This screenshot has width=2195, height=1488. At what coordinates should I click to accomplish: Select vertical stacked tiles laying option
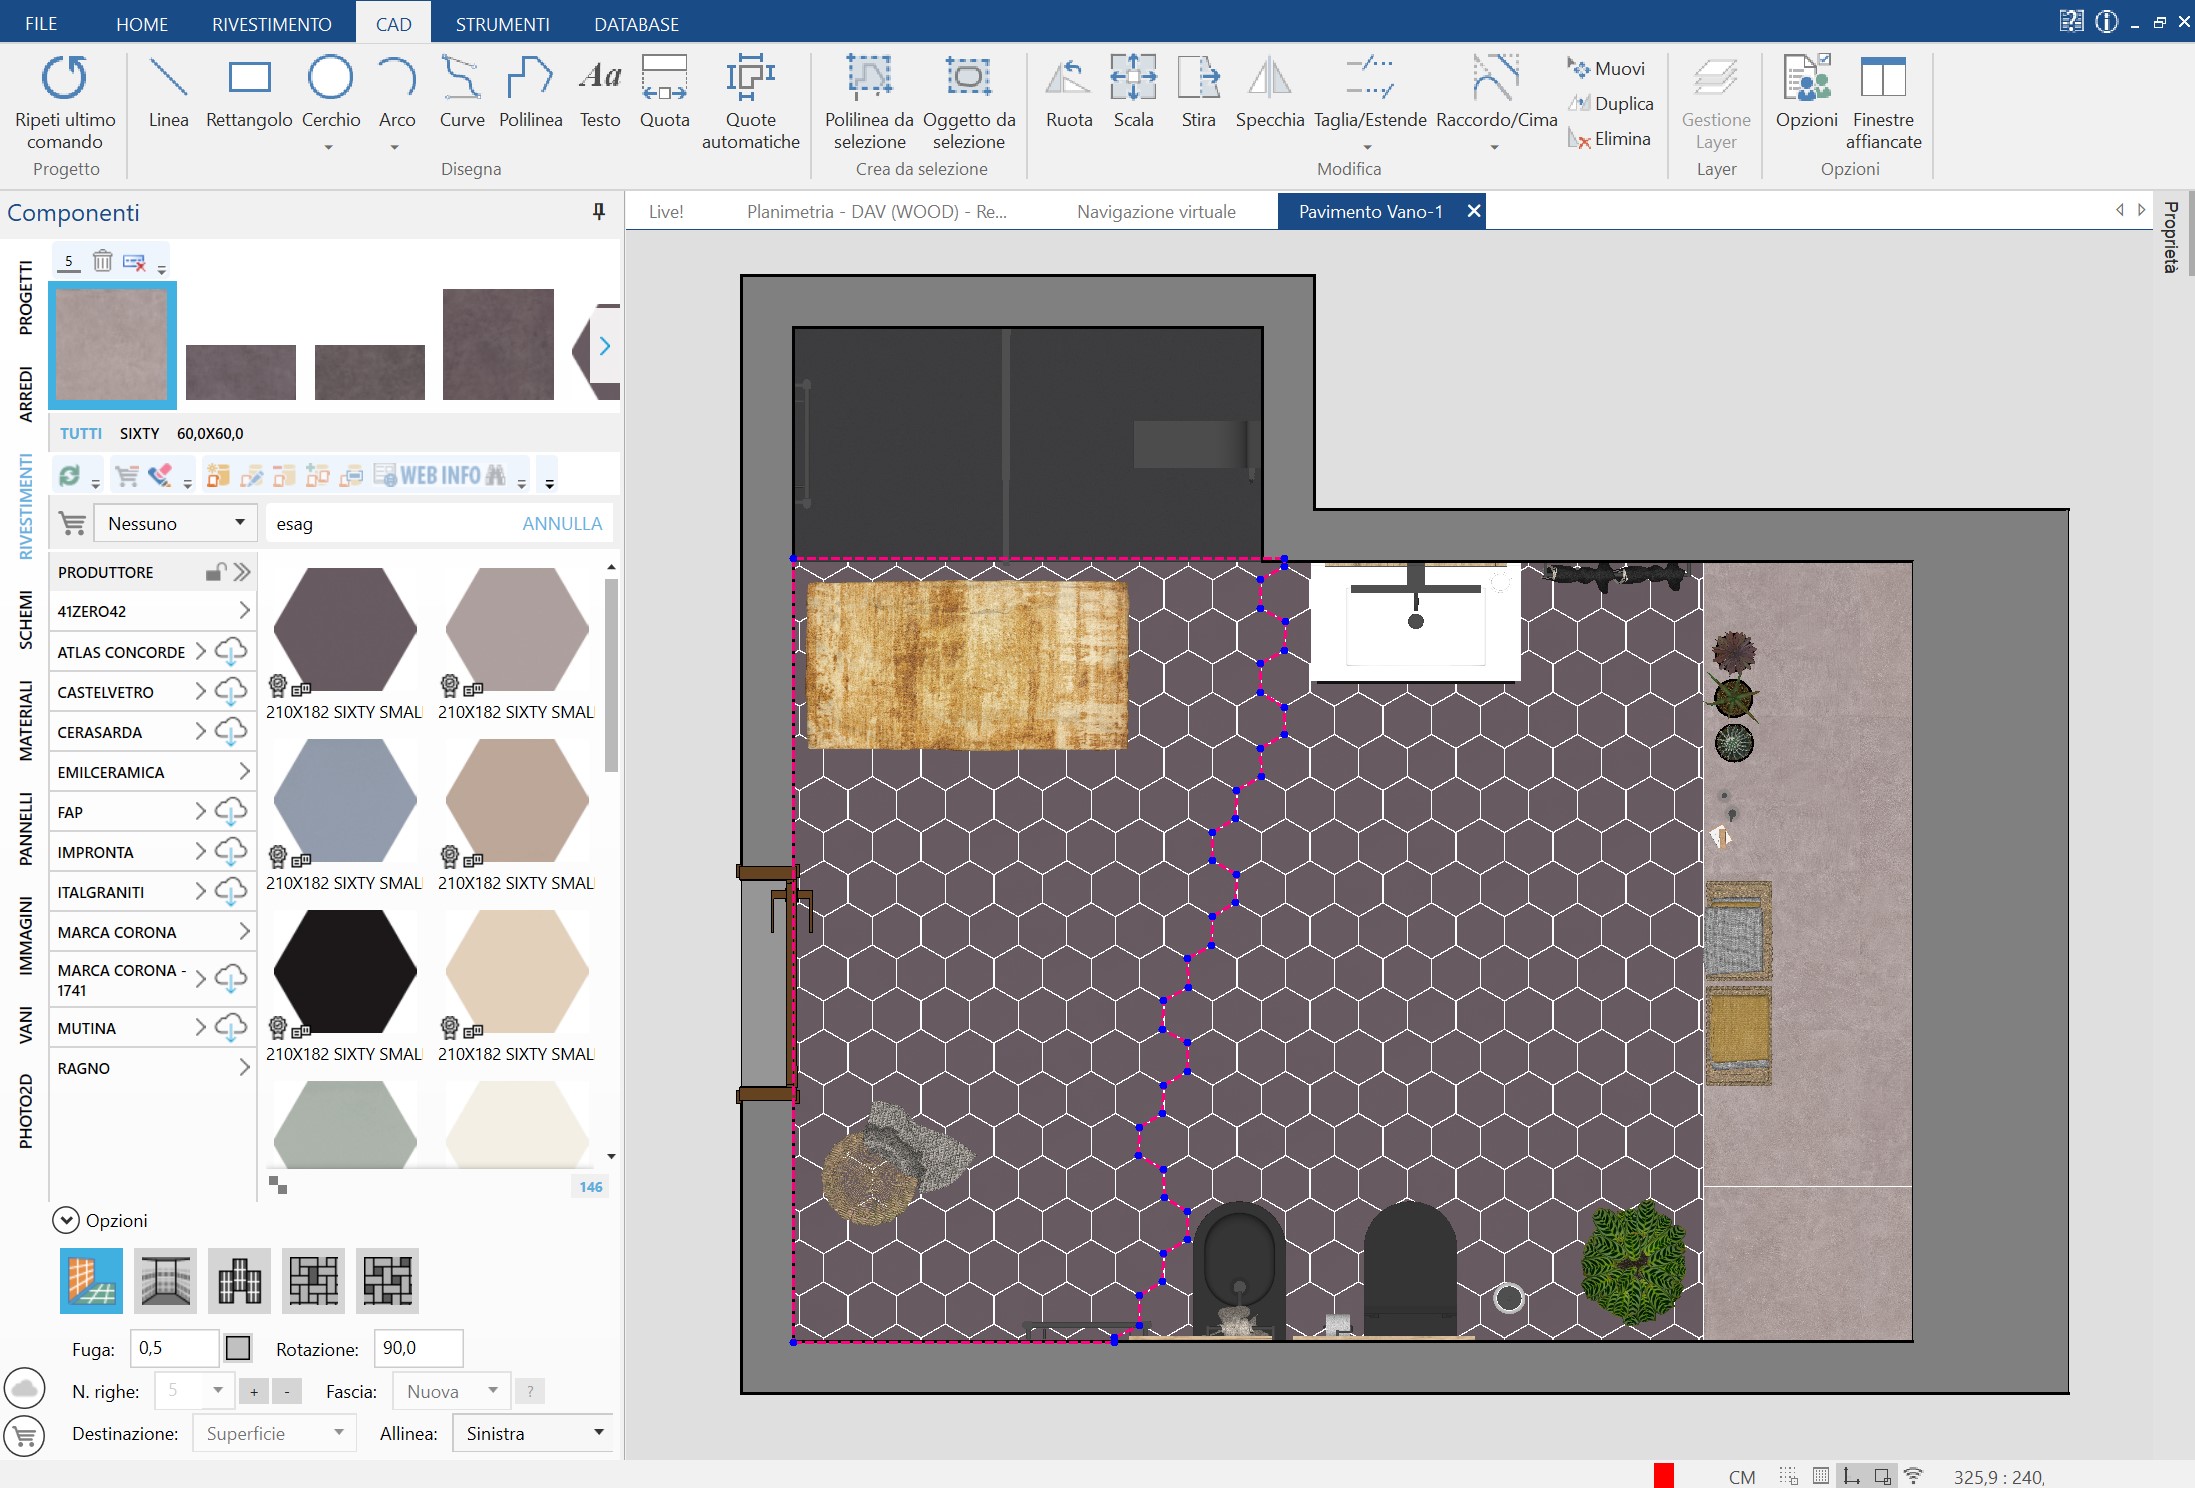click(x=239, y=1280)
